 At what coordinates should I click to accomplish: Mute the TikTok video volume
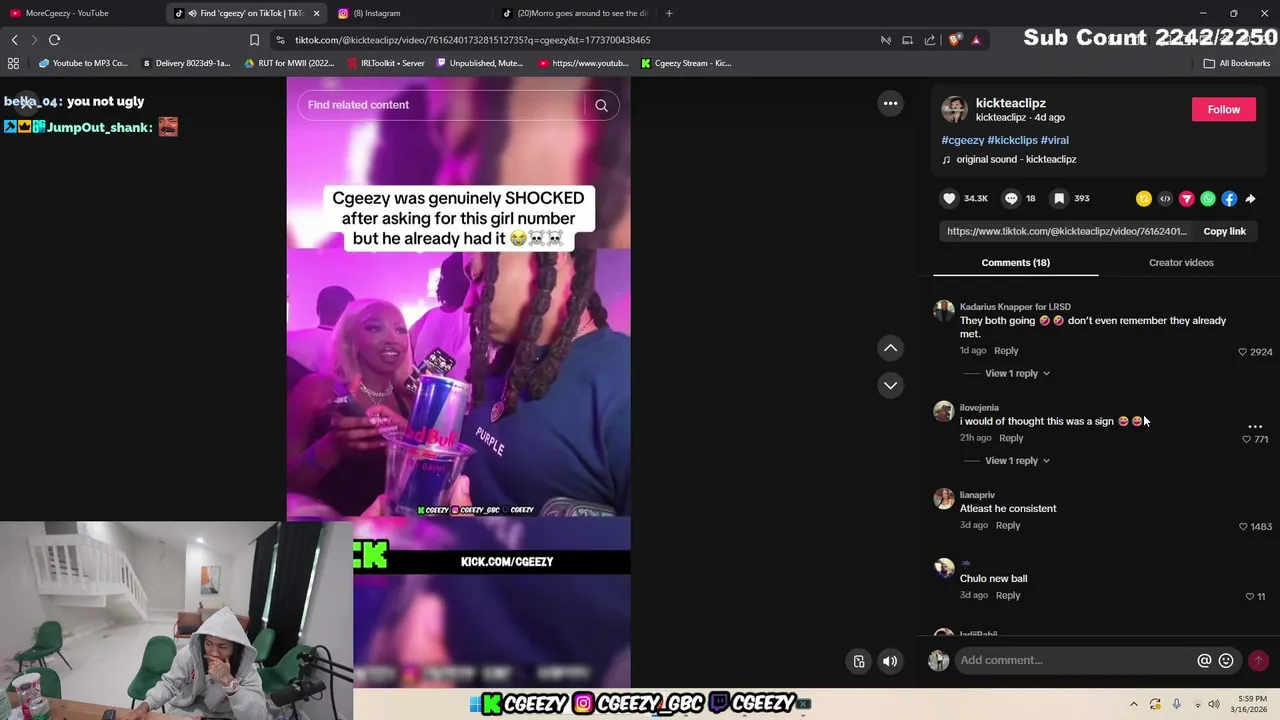pyautogui.click(x=889, y=661)
